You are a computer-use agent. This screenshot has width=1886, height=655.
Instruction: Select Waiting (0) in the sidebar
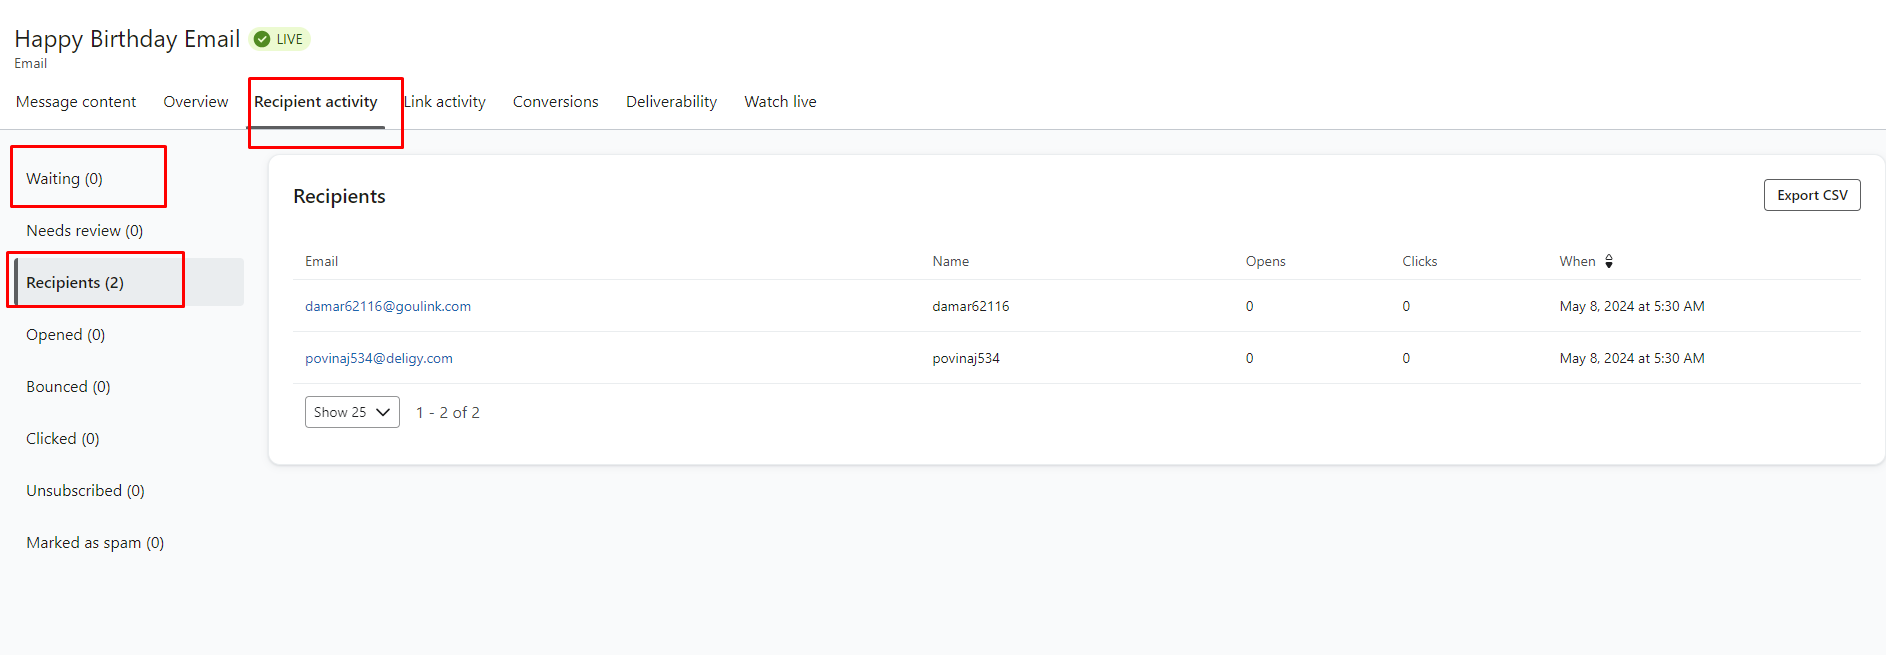pos(64,179)
